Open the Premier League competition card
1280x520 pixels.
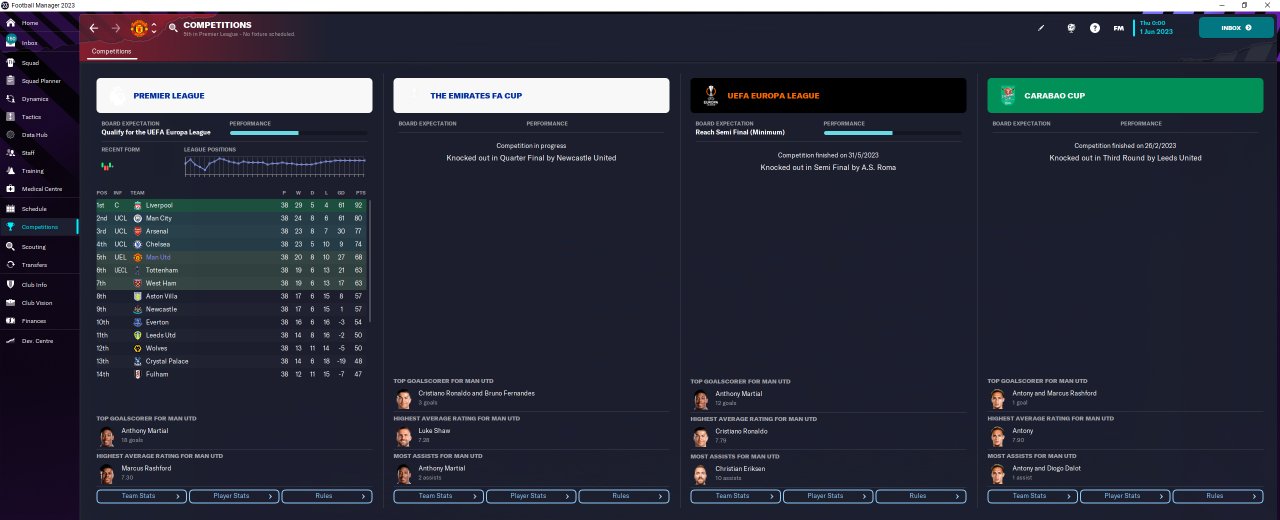[234, 95]
